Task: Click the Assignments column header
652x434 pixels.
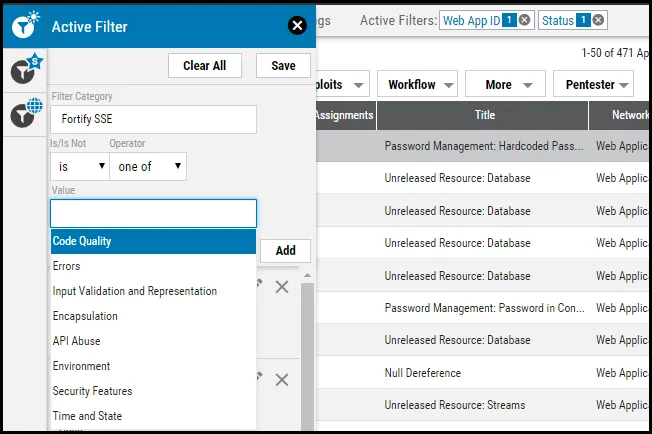Action: point(346,115)
